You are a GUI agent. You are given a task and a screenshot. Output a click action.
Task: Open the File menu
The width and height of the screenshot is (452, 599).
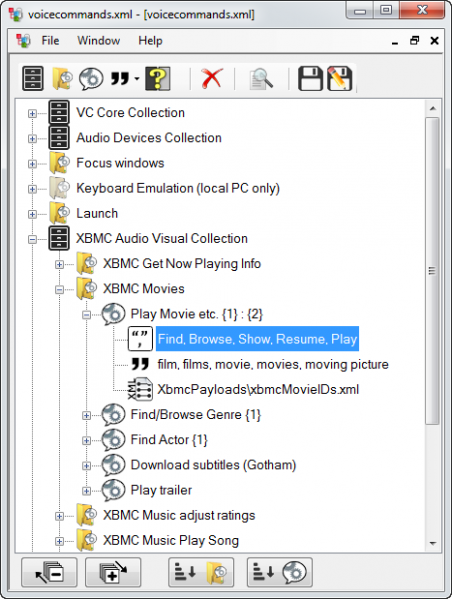click(x=50, y=40)
